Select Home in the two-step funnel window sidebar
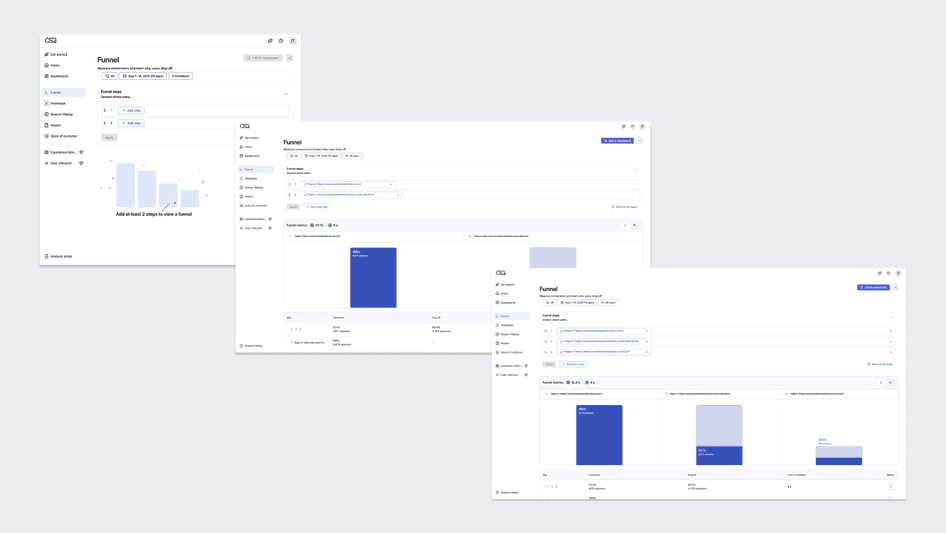Screen dimensions: 946x533 pos(249,147)
